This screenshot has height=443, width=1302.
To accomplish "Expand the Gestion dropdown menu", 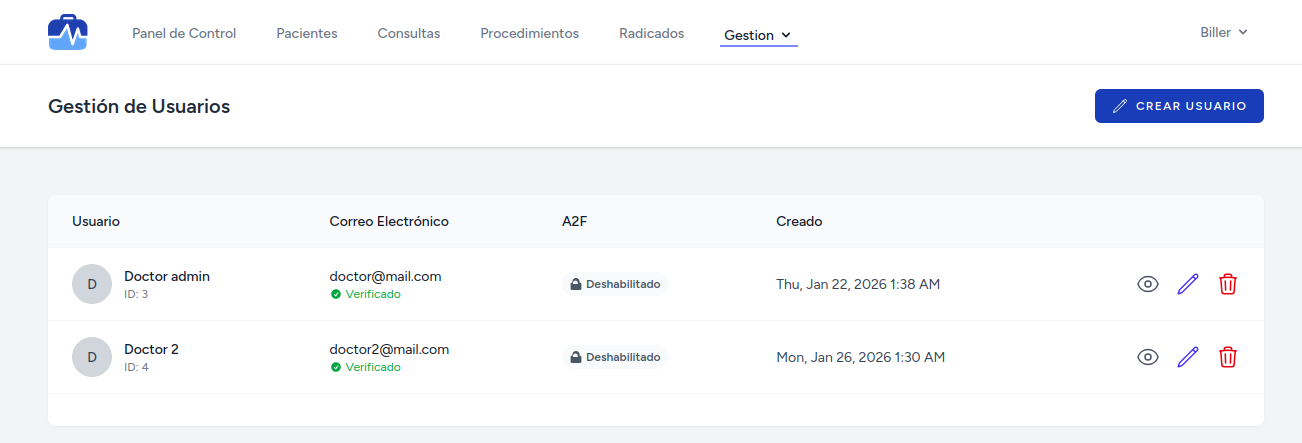I will click(x=758, y=35).
